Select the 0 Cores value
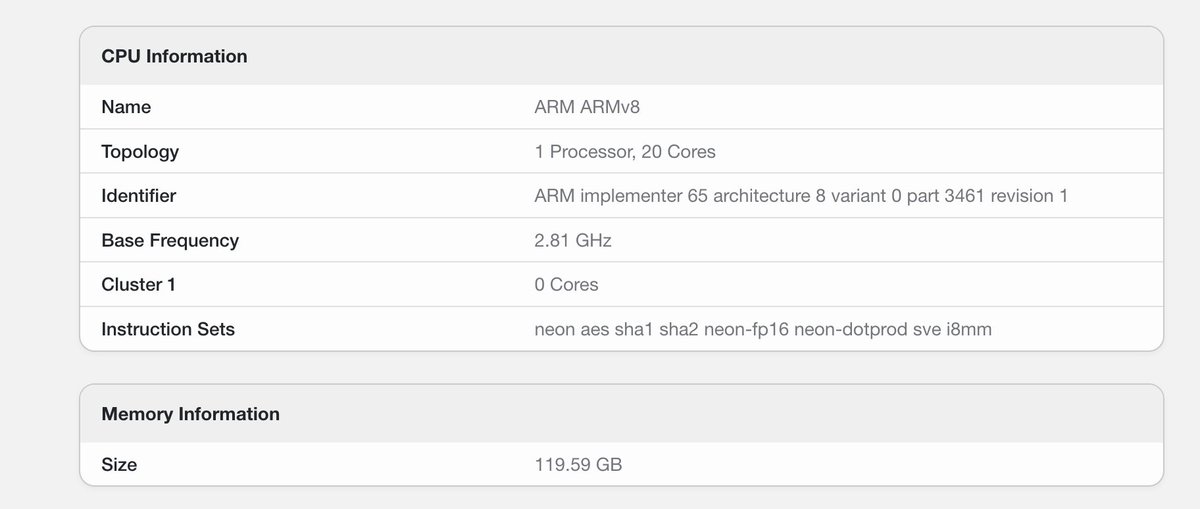The height and width of the screenshot is (509, 1200). (x=566, y=285)
